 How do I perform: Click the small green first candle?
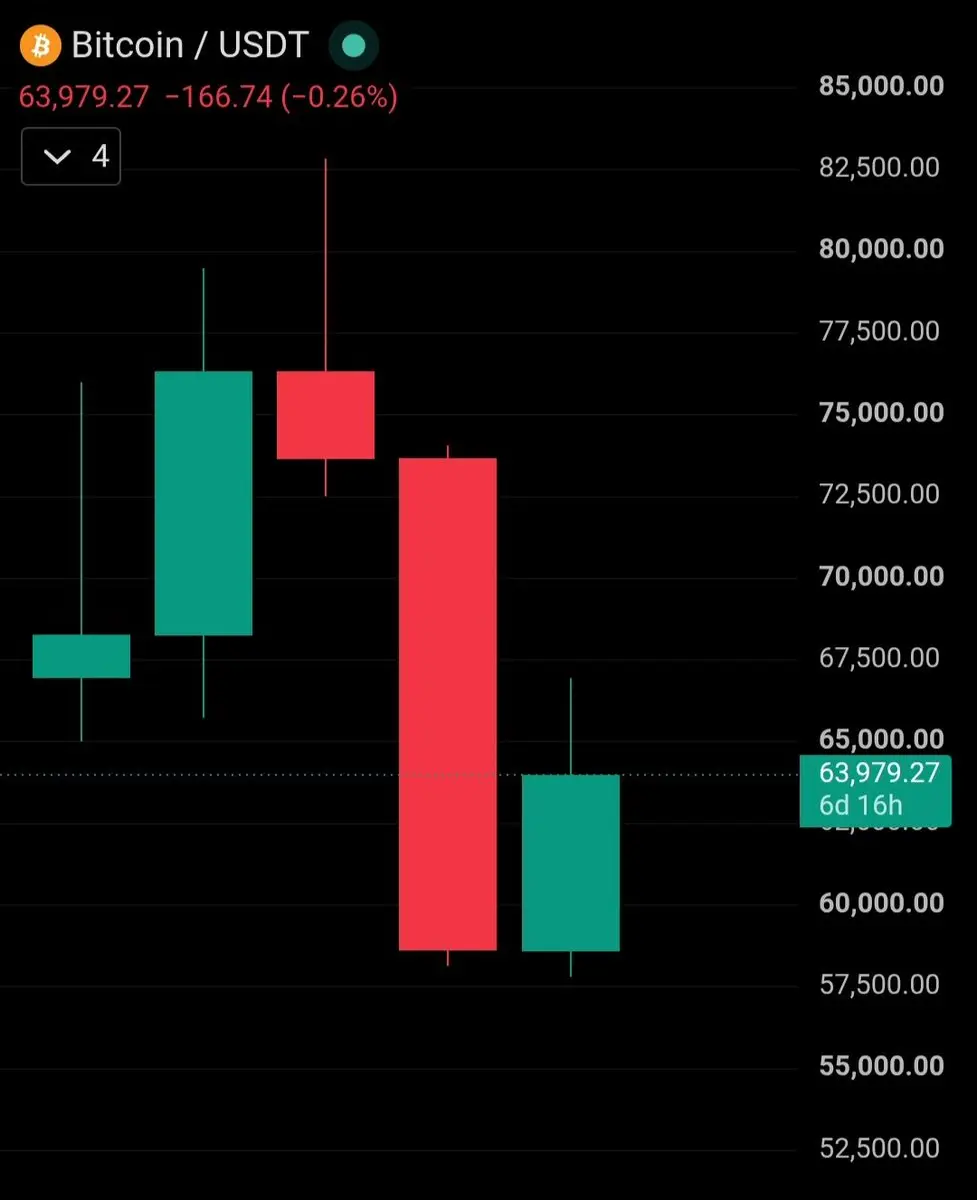[x=81, y=656]
